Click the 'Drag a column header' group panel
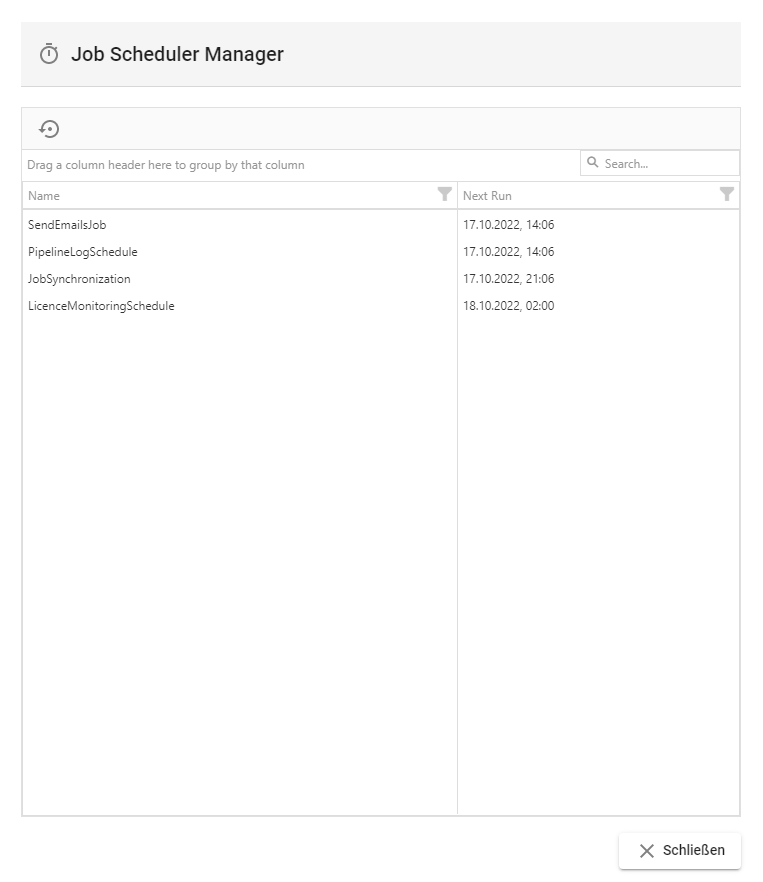The image size is (763, 882). pos(166,165)
